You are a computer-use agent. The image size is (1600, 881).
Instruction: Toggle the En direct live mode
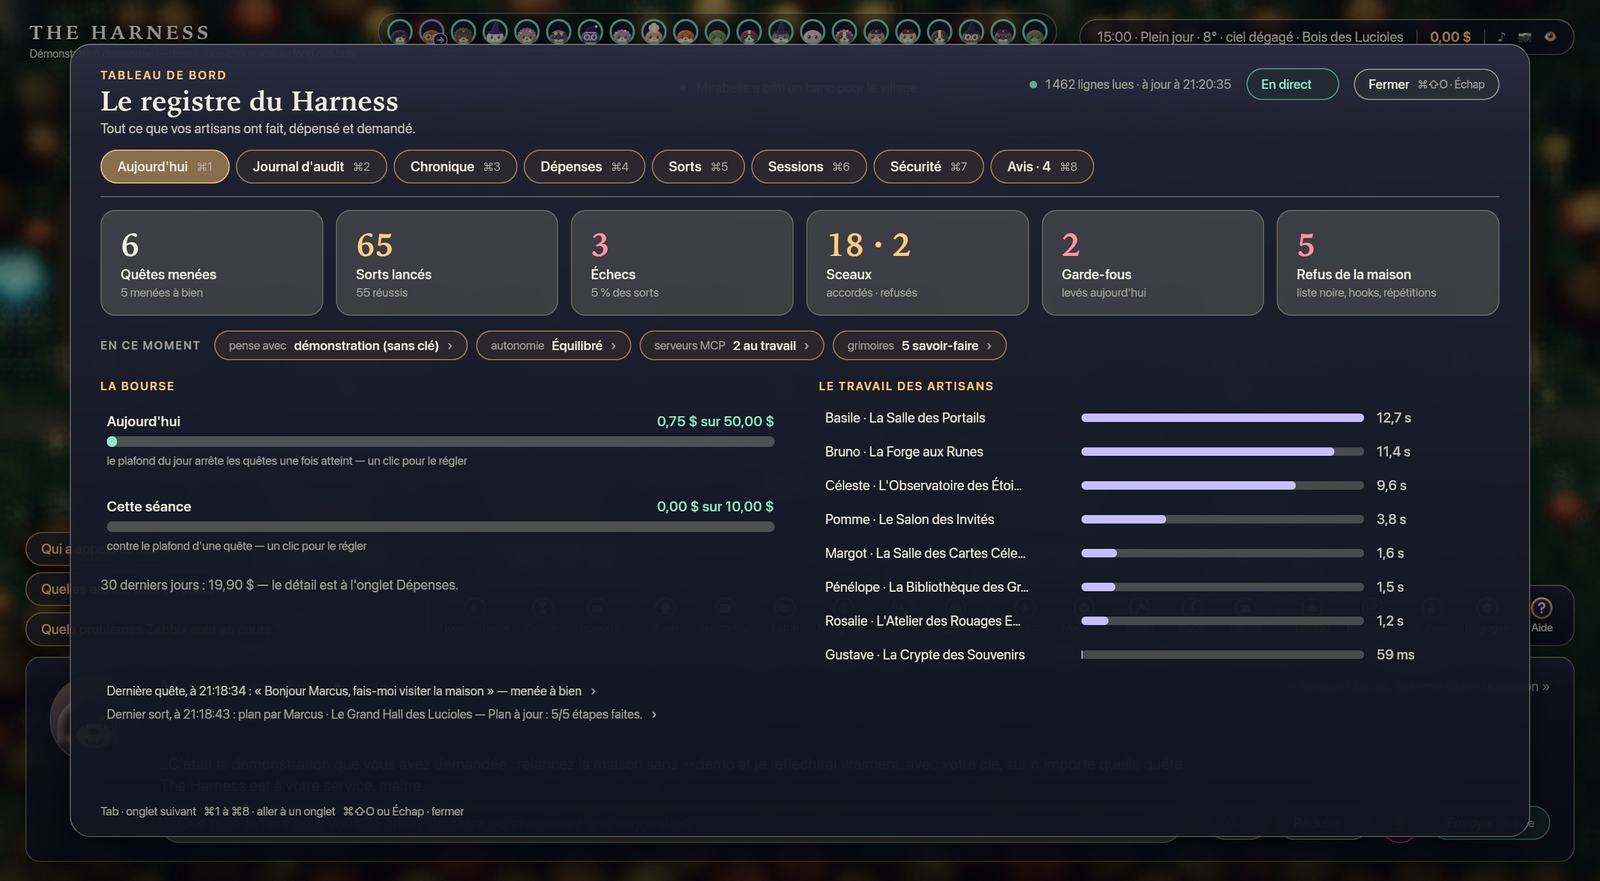point(1292,84)
